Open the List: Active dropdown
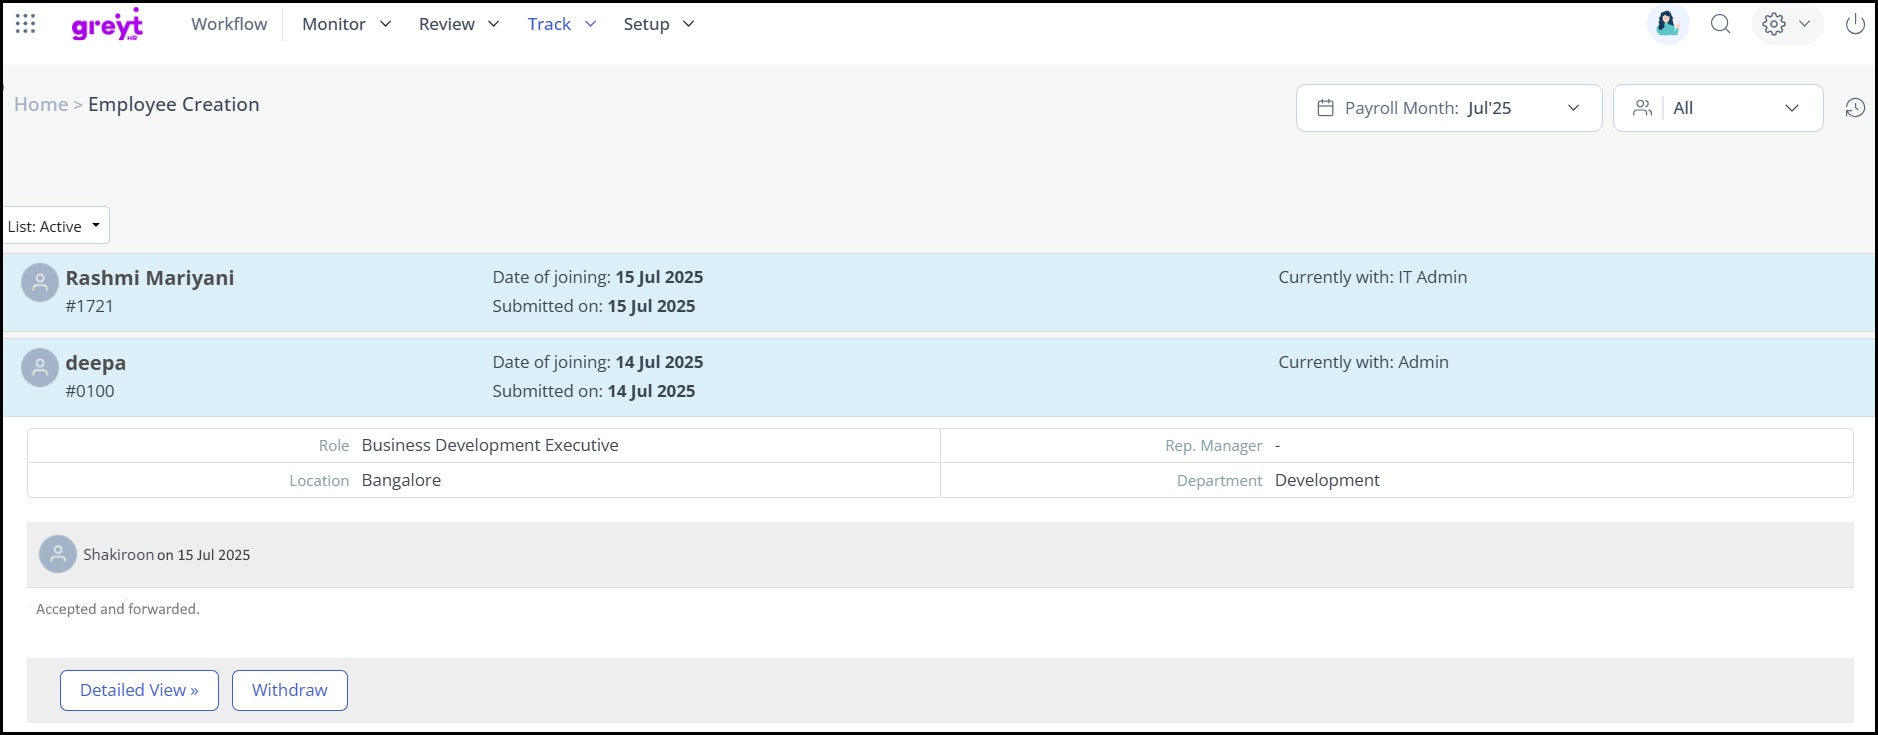This screenshot has height=735, width=1878. [x=55, y=226]
